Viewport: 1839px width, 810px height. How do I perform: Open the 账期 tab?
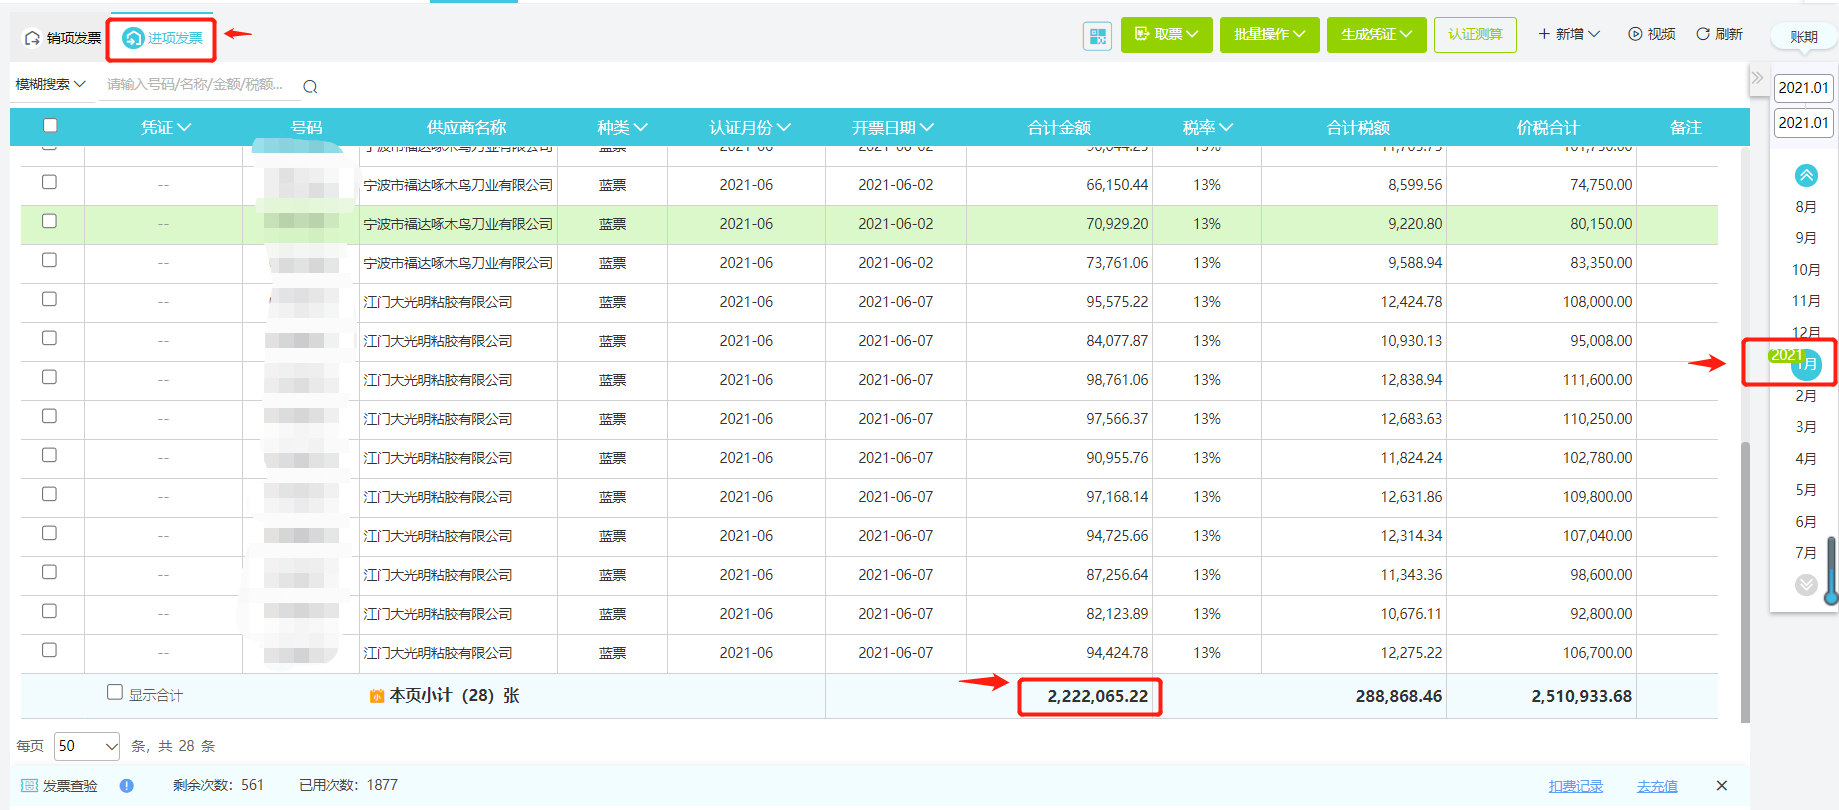1804,37
